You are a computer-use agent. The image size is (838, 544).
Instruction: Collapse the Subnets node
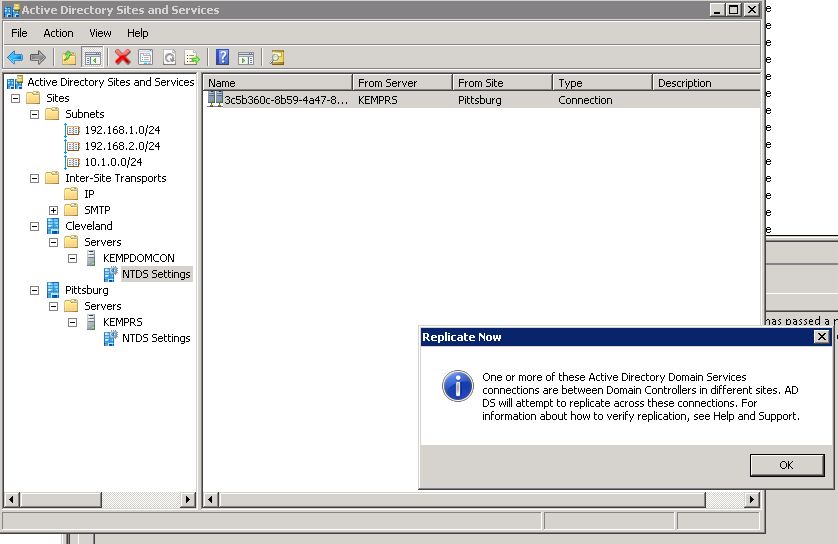click(x=34, y=114)
